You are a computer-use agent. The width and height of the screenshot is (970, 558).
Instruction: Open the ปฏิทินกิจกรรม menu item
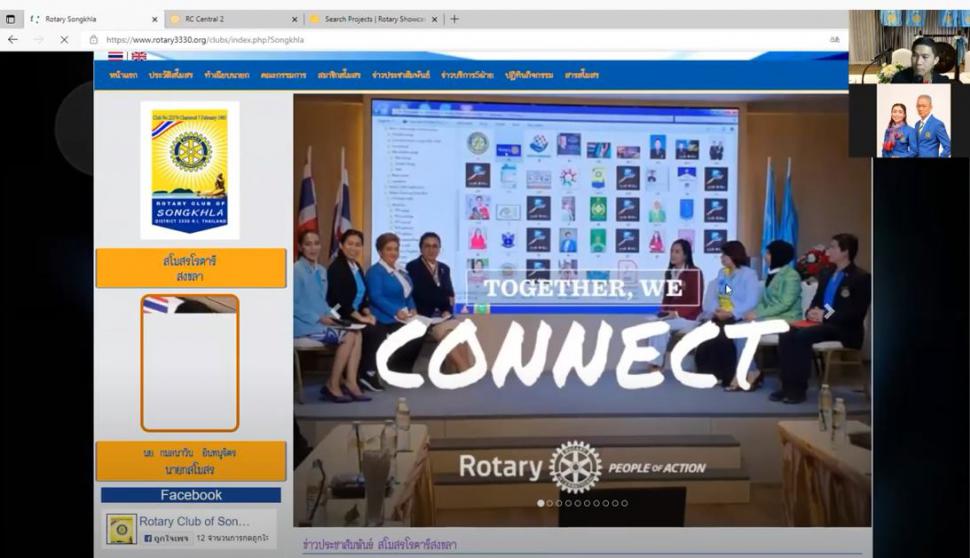point(529,75)
